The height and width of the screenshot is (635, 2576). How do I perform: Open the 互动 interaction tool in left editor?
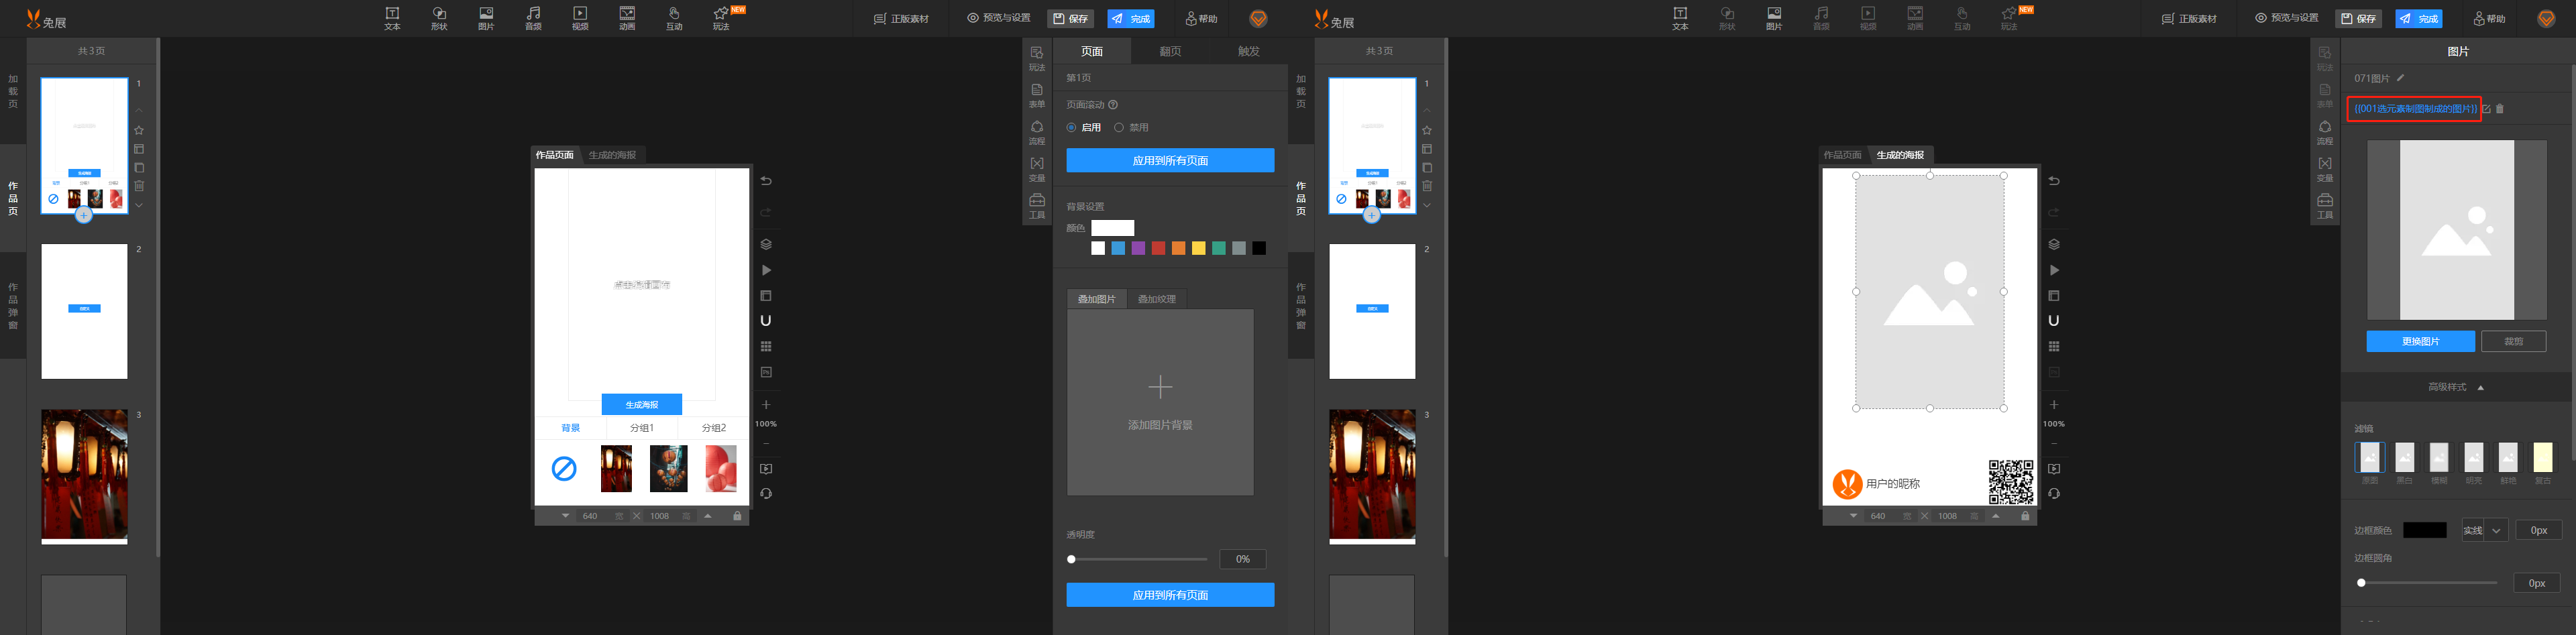click(x=674, y=18)
